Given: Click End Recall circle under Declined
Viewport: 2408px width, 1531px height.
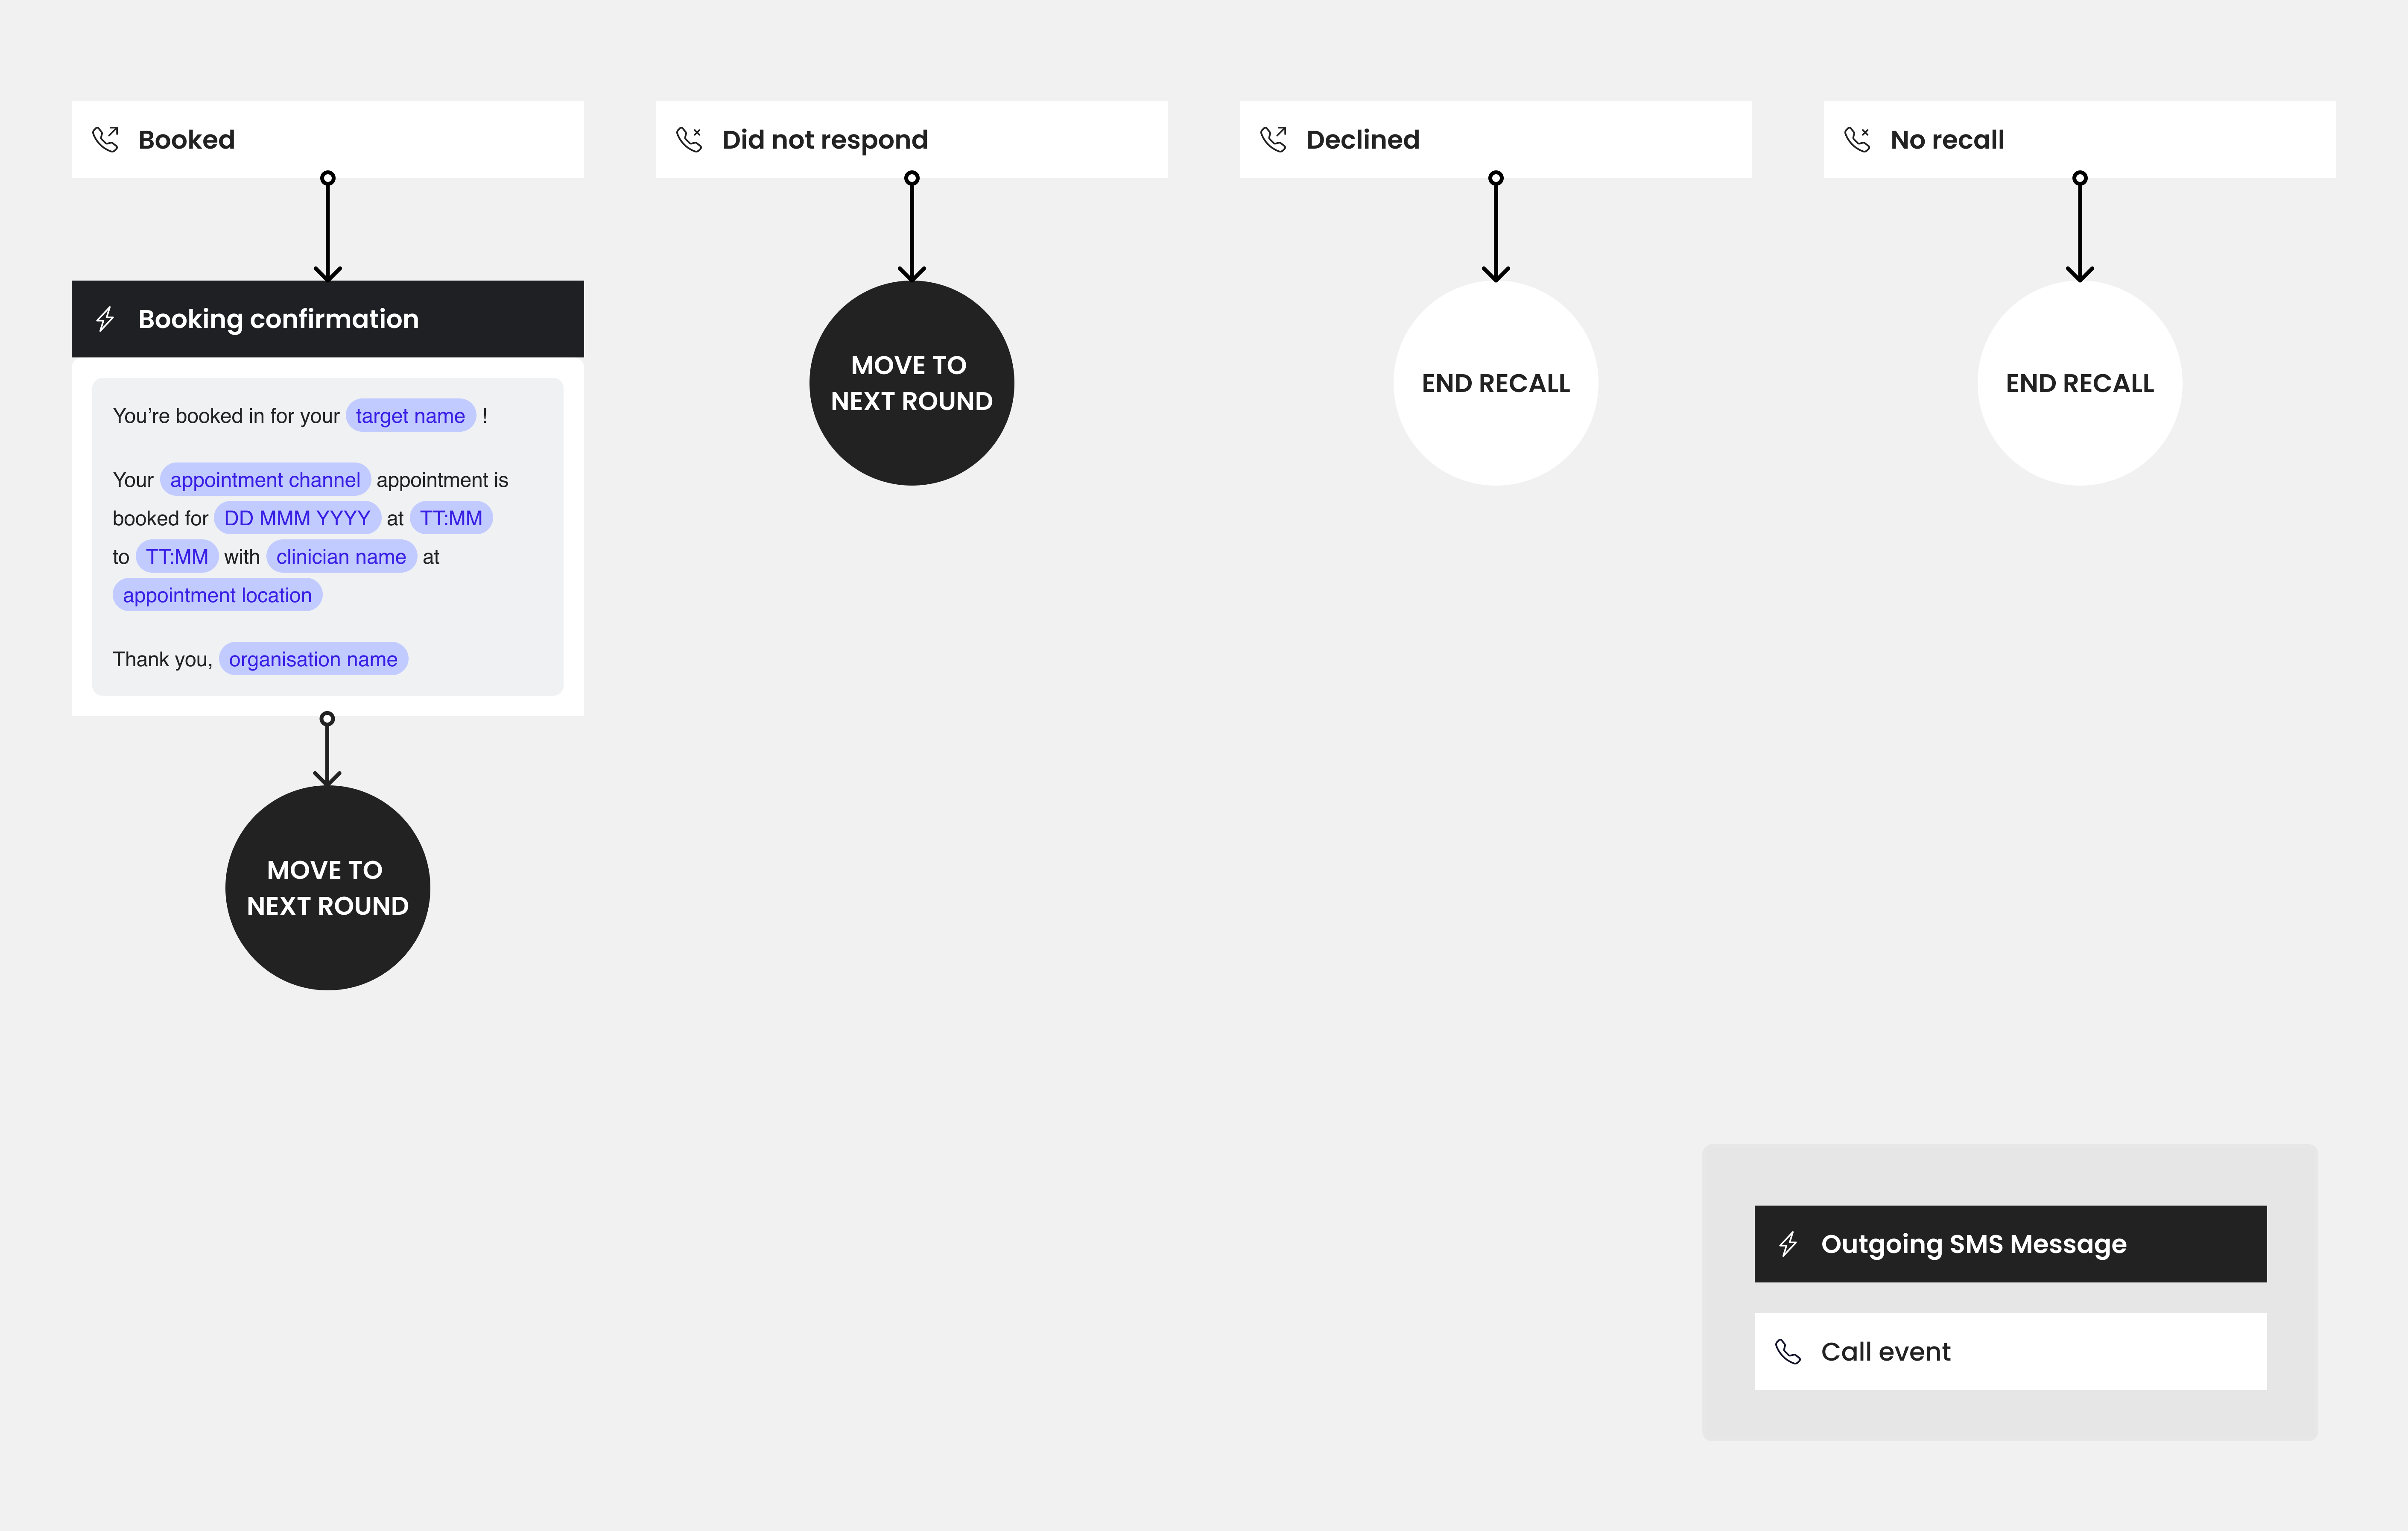Looking at the screenshot, I should coord(1496,383).
